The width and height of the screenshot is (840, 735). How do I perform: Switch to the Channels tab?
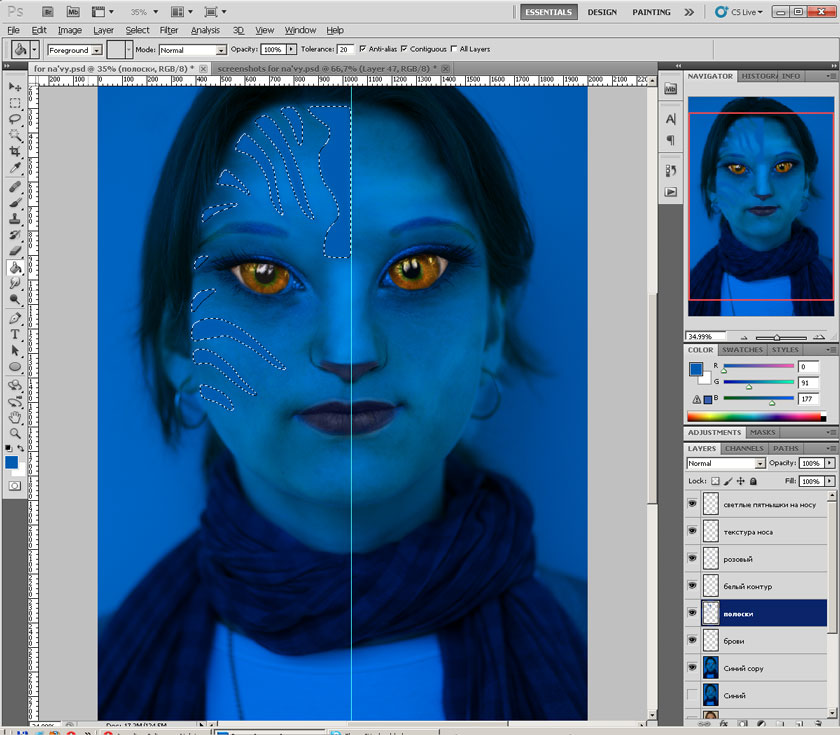[744, 448]
